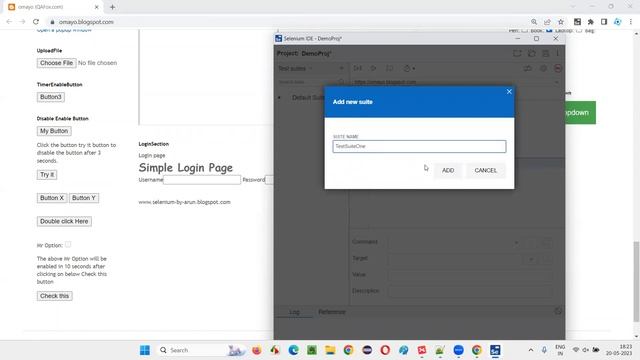Click the Username login field
Screen dimensions: 640x360
(x=202, y=180)
